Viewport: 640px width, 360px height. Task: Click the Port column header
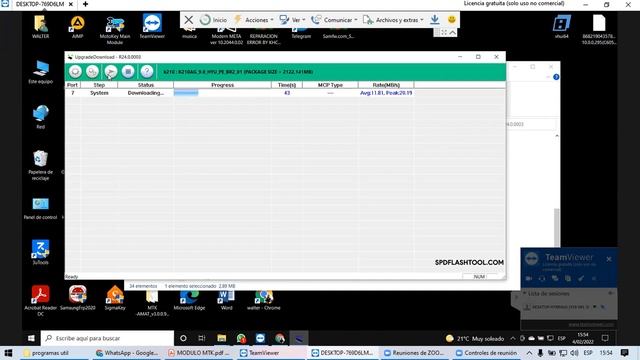pyautogui.click(x=73, y=85)
